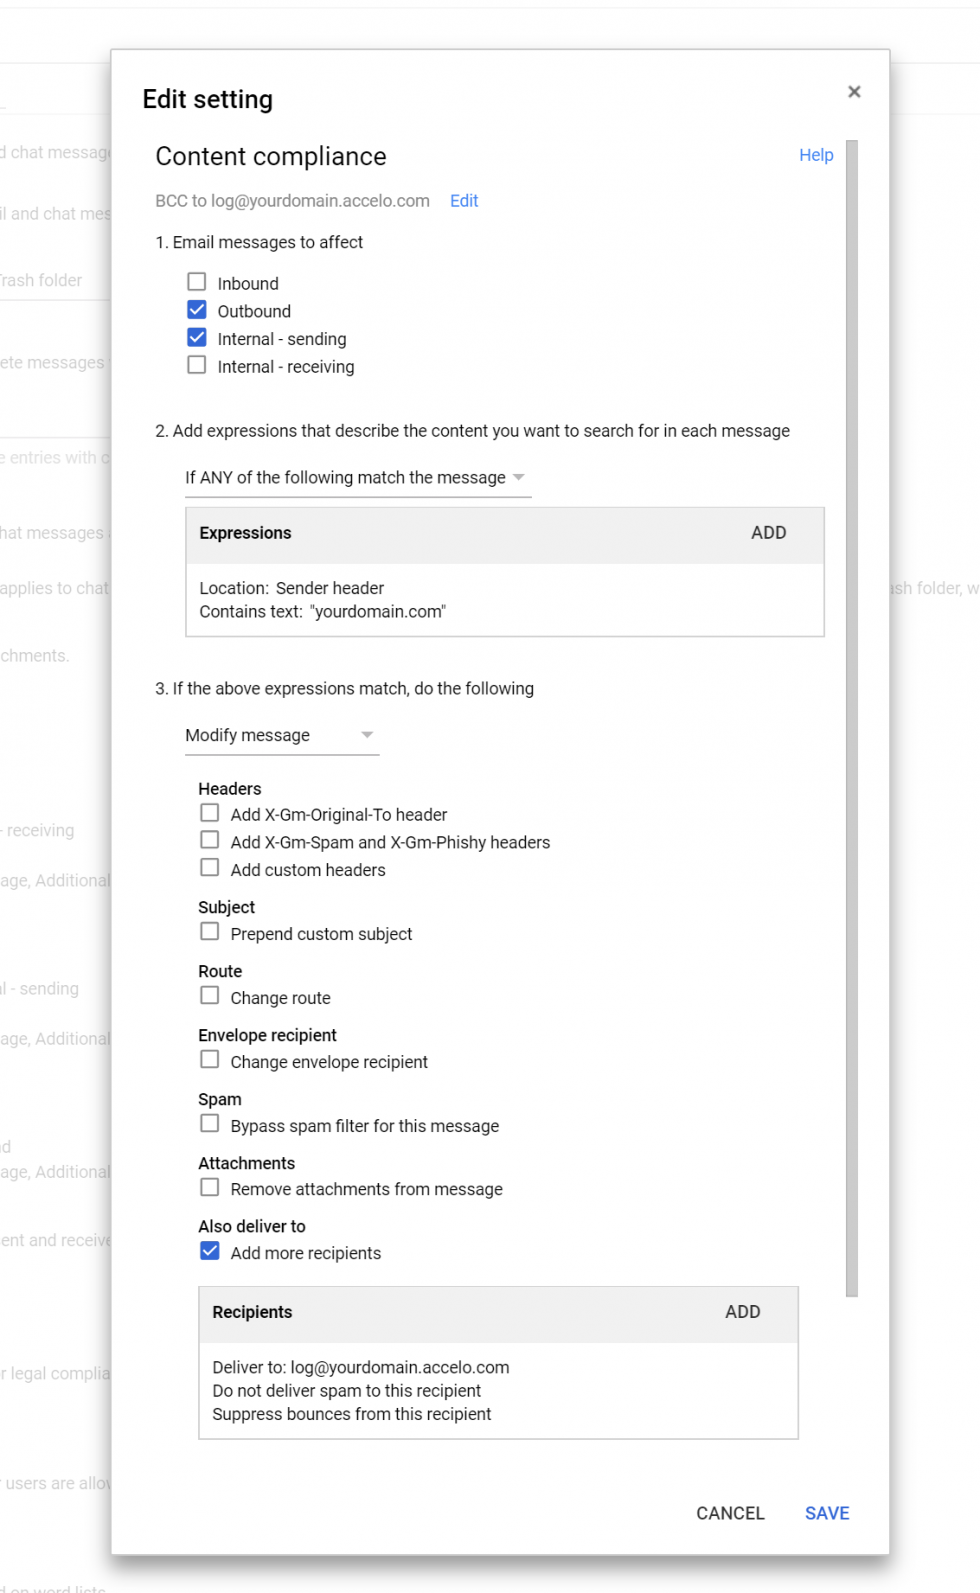Check Add custom headers option
980x1593 pixels.
coord(210,868)
